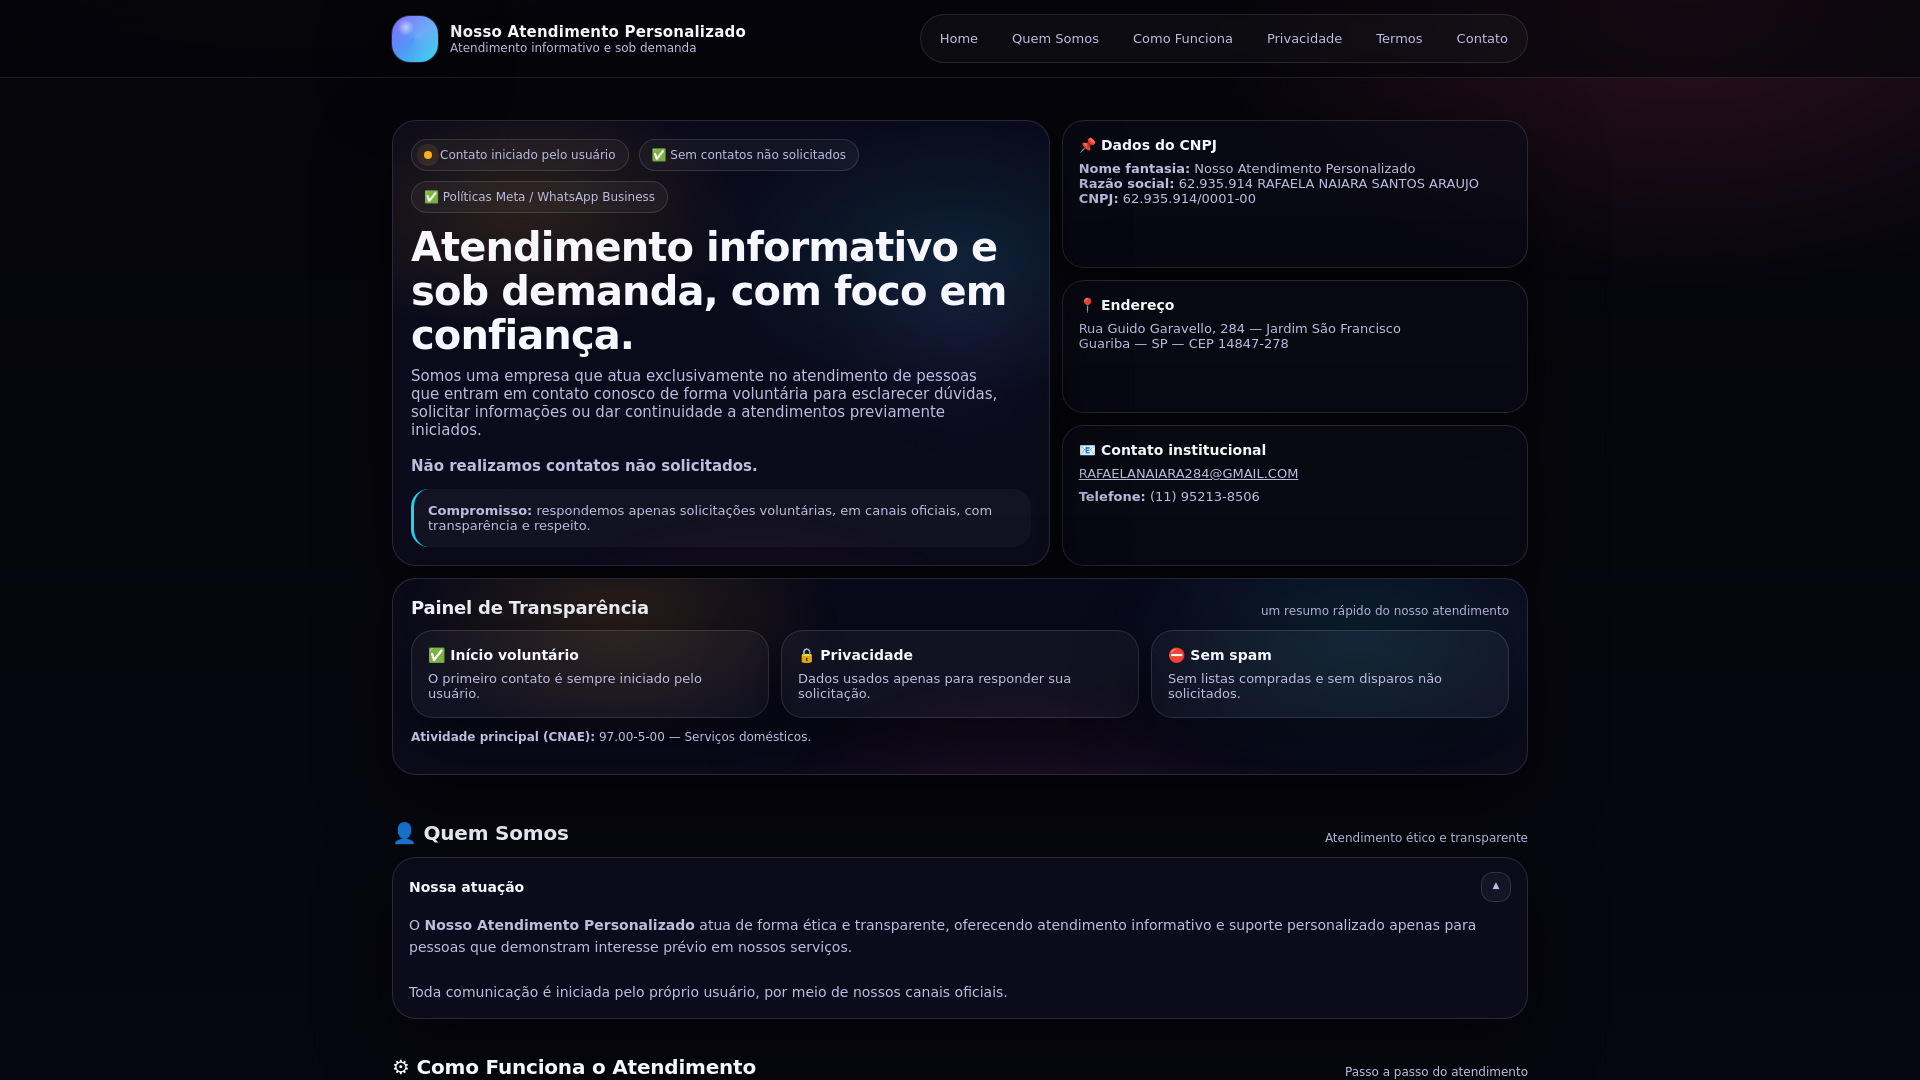Click the no-entry icon on Sem spam
The image size is (1920, 1080).
click(x=1176, y=656)
